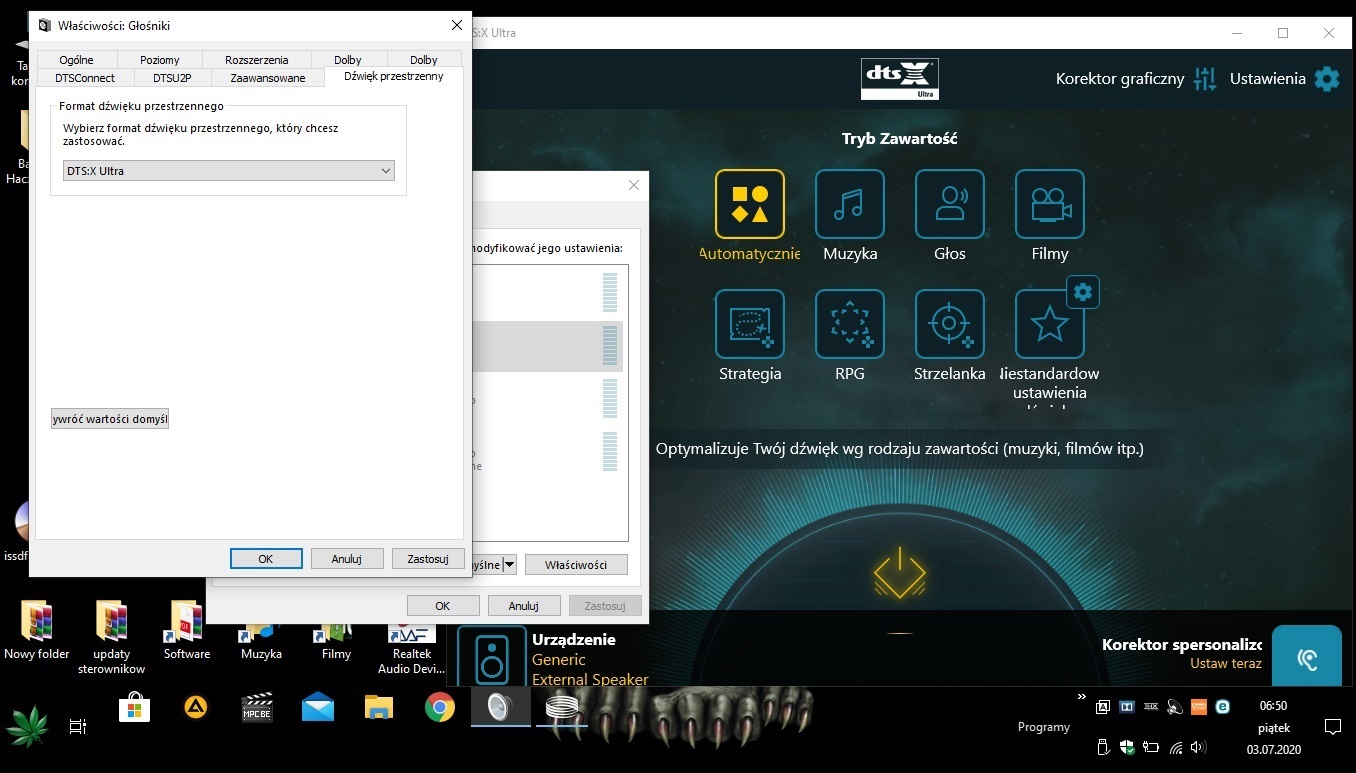Switch to the DTSConnect tab

coord(84,77)
